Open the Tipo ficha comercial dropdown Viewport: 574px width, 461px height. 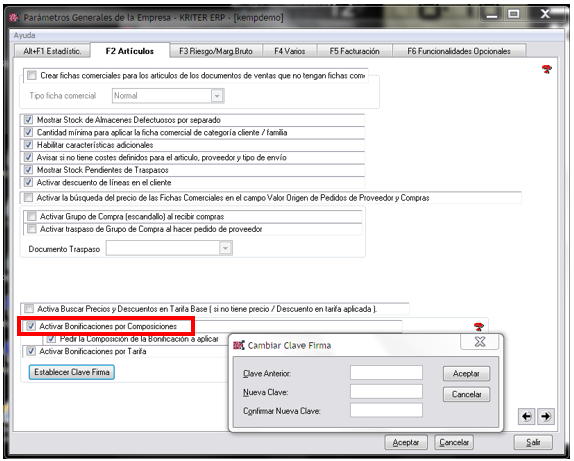click(x=217, y=96)
